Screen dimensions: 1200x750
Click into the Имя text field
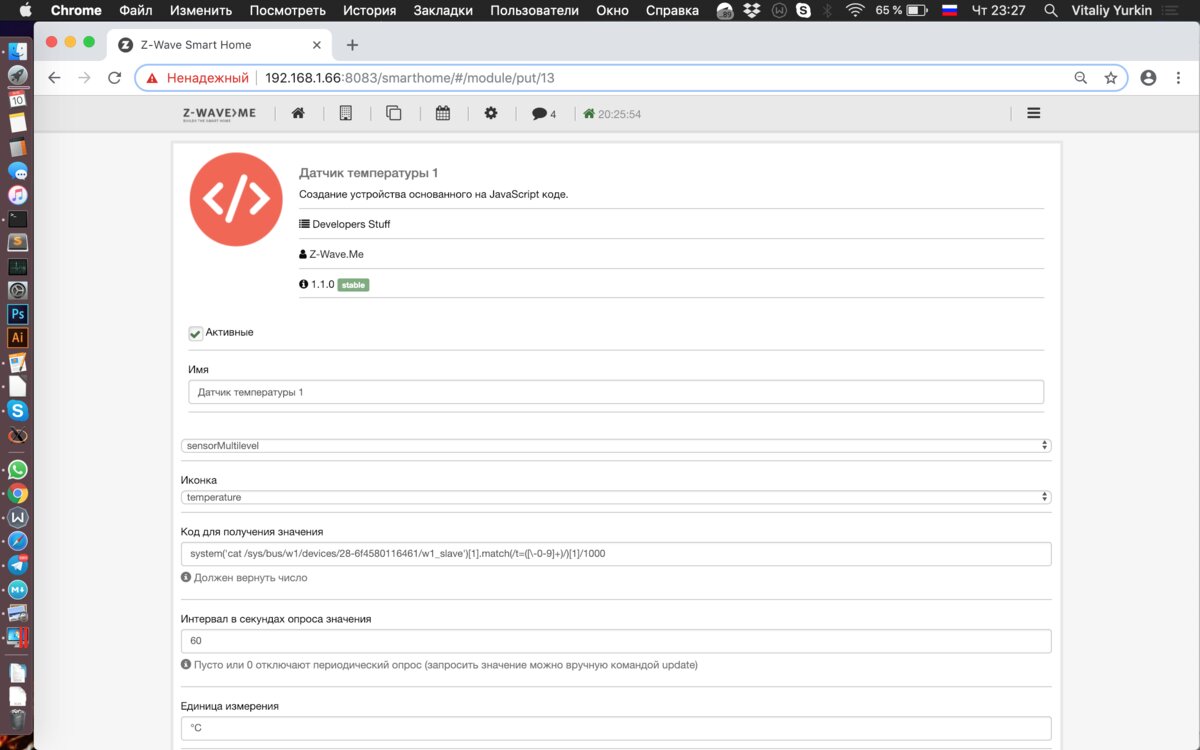(615, 393)
